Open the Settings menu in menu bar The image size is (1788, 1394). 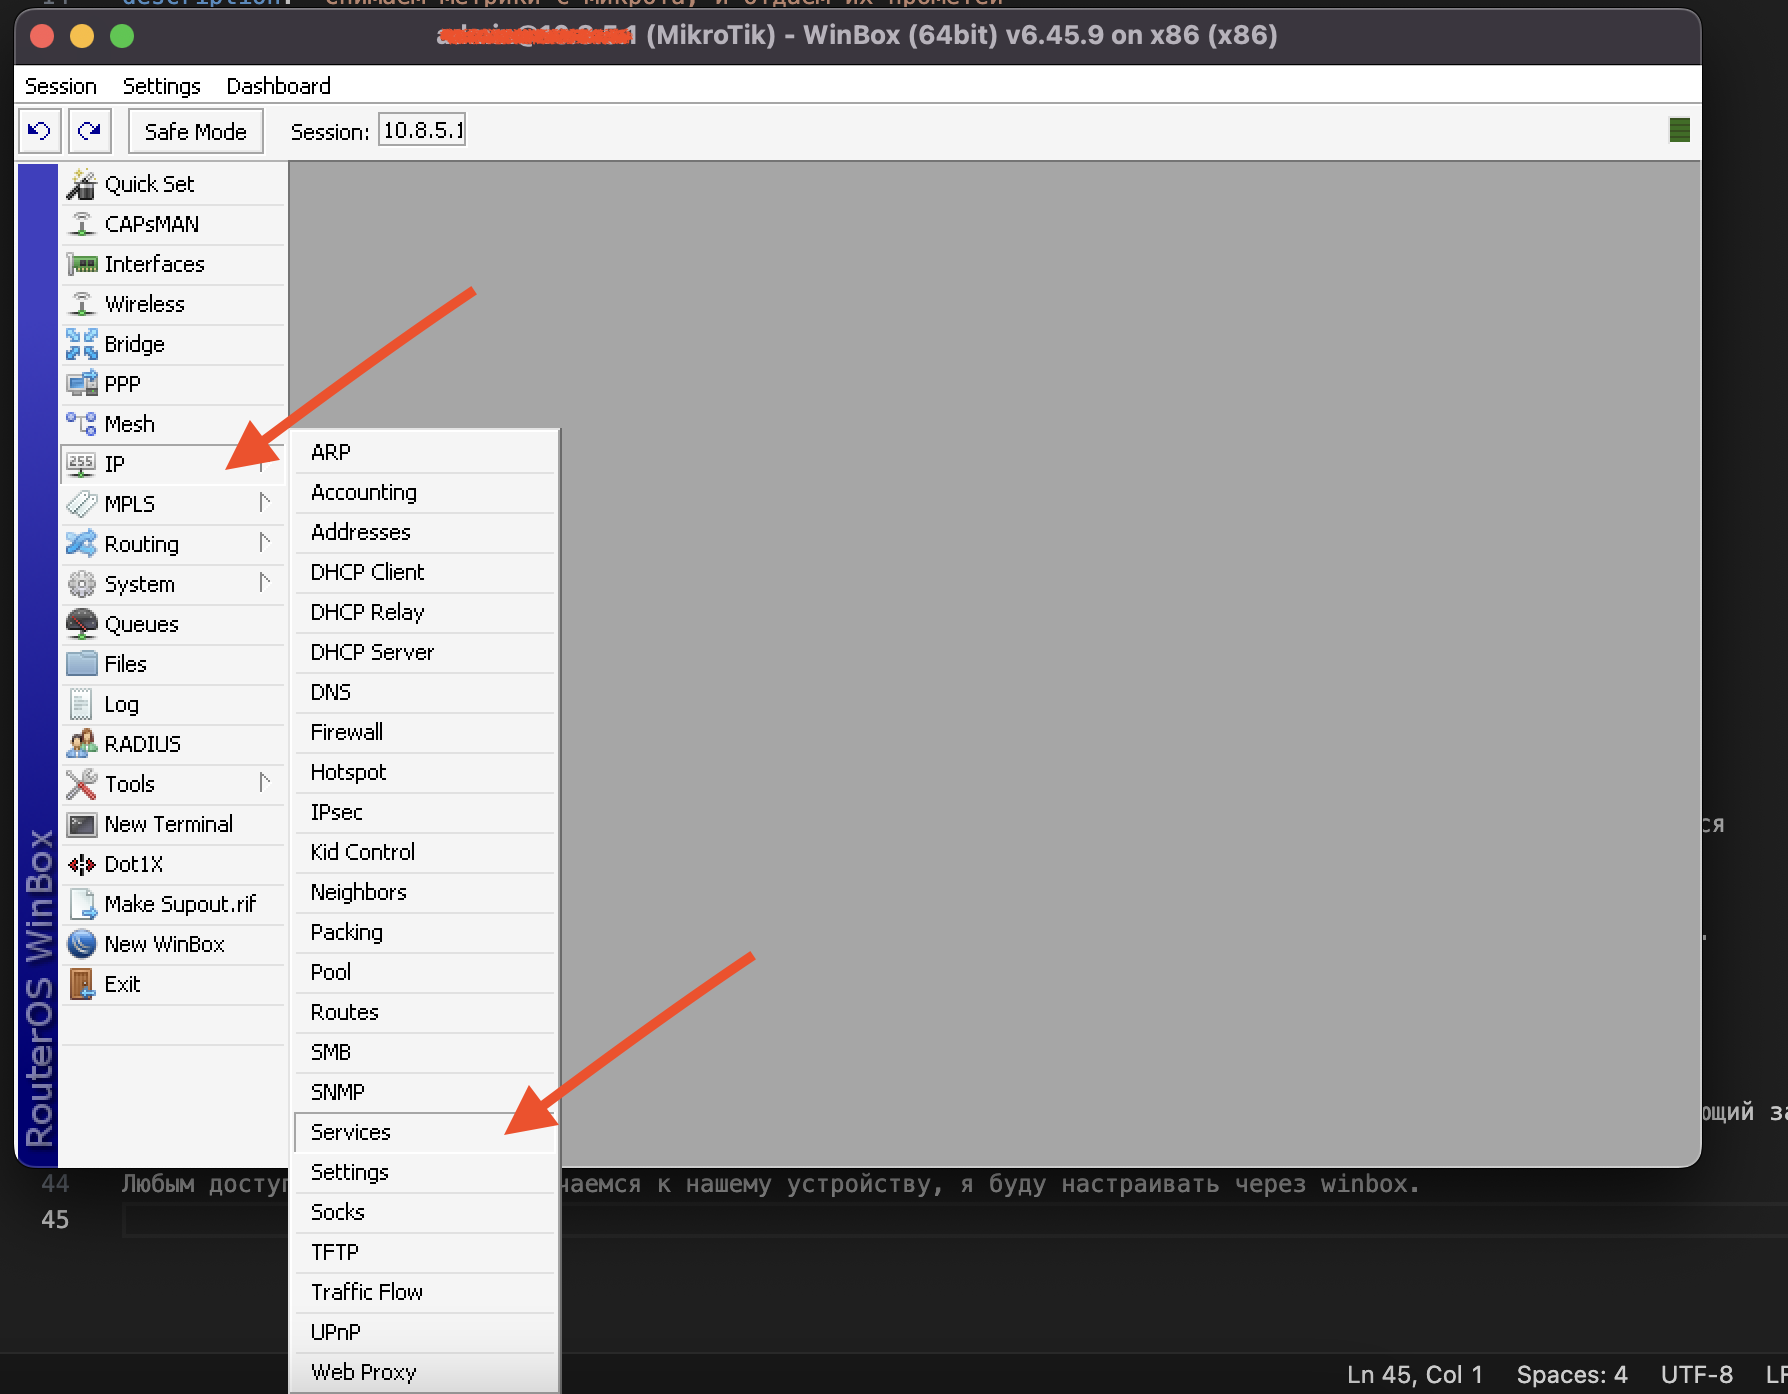162,86
